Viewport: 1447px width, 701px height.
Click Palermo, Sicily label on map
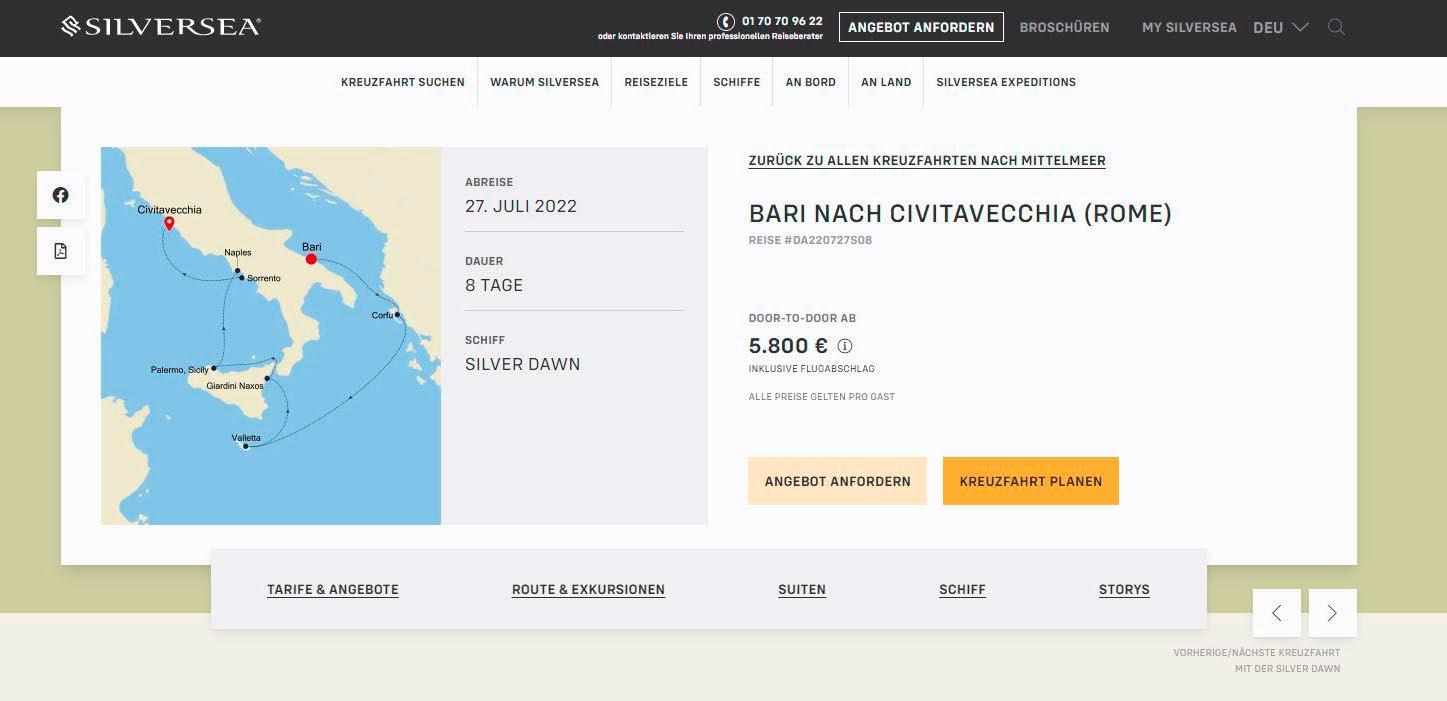pyautogui.click(x=180, y=370)
